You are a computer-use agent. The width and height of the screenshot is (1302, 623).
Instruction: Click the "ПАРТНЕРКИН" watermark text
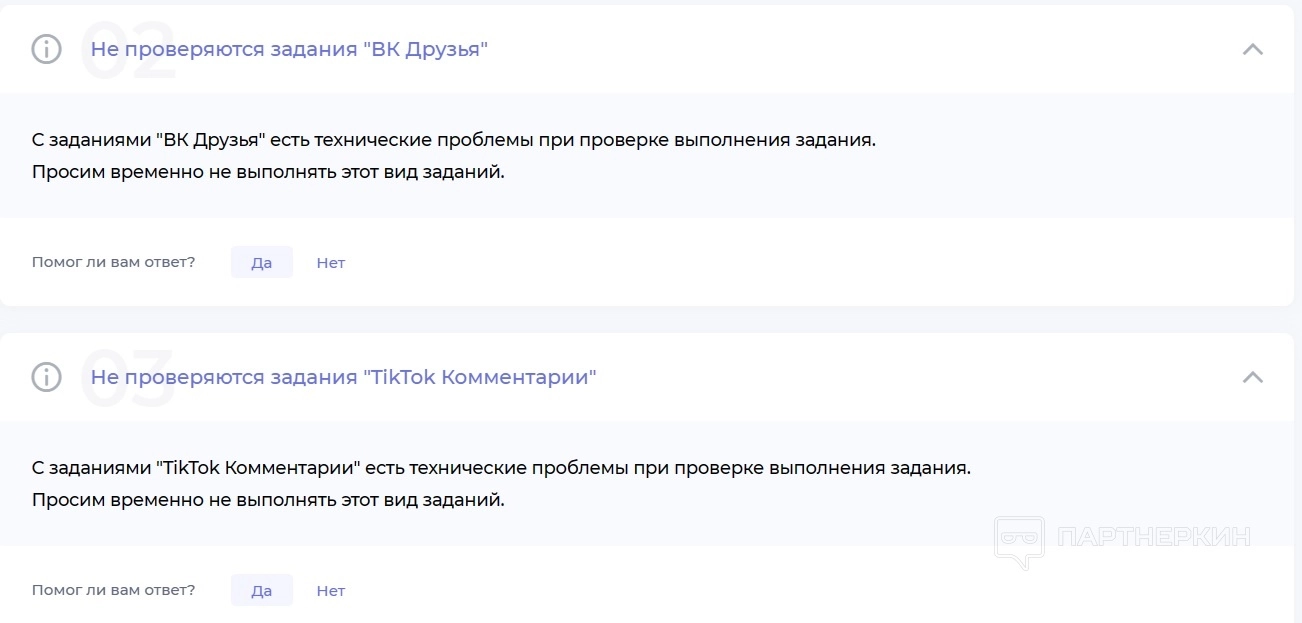(x=1153, y=538)
